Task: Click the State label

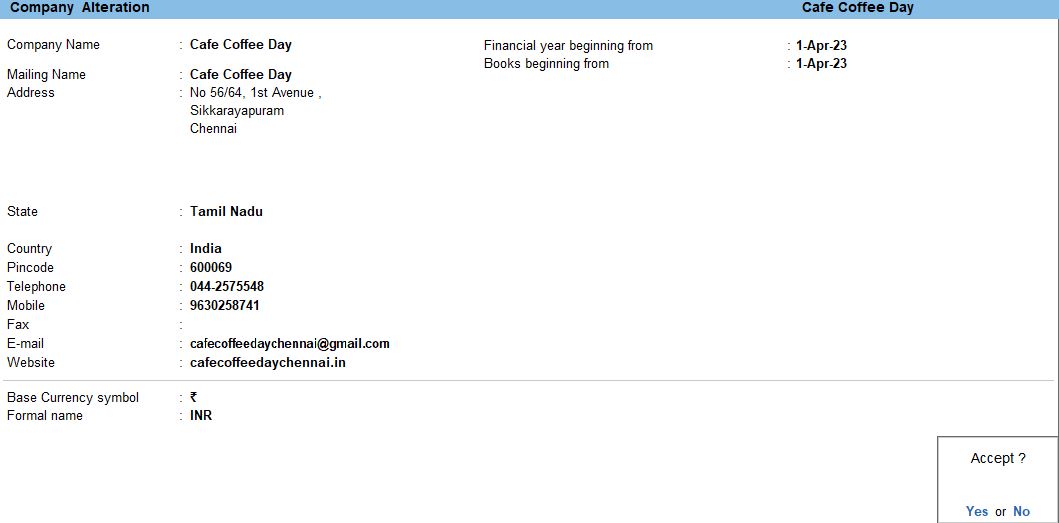Action: click(22, 211)
